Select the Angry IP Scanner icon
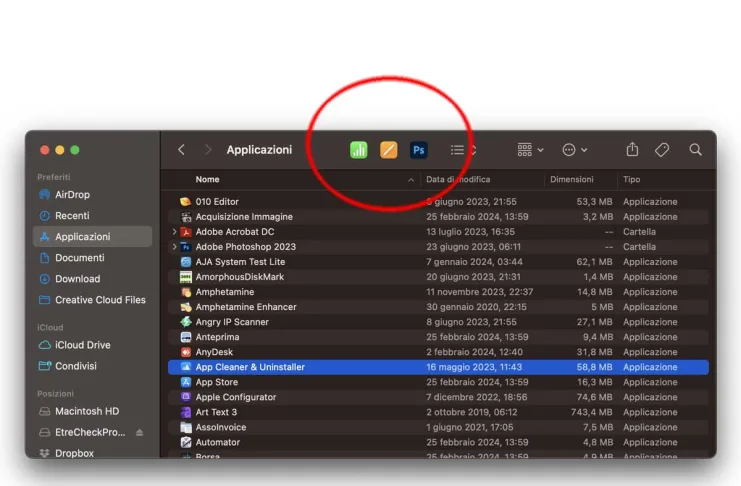The height and width of the screenshot is (486, 741). (x=186, y=322)
